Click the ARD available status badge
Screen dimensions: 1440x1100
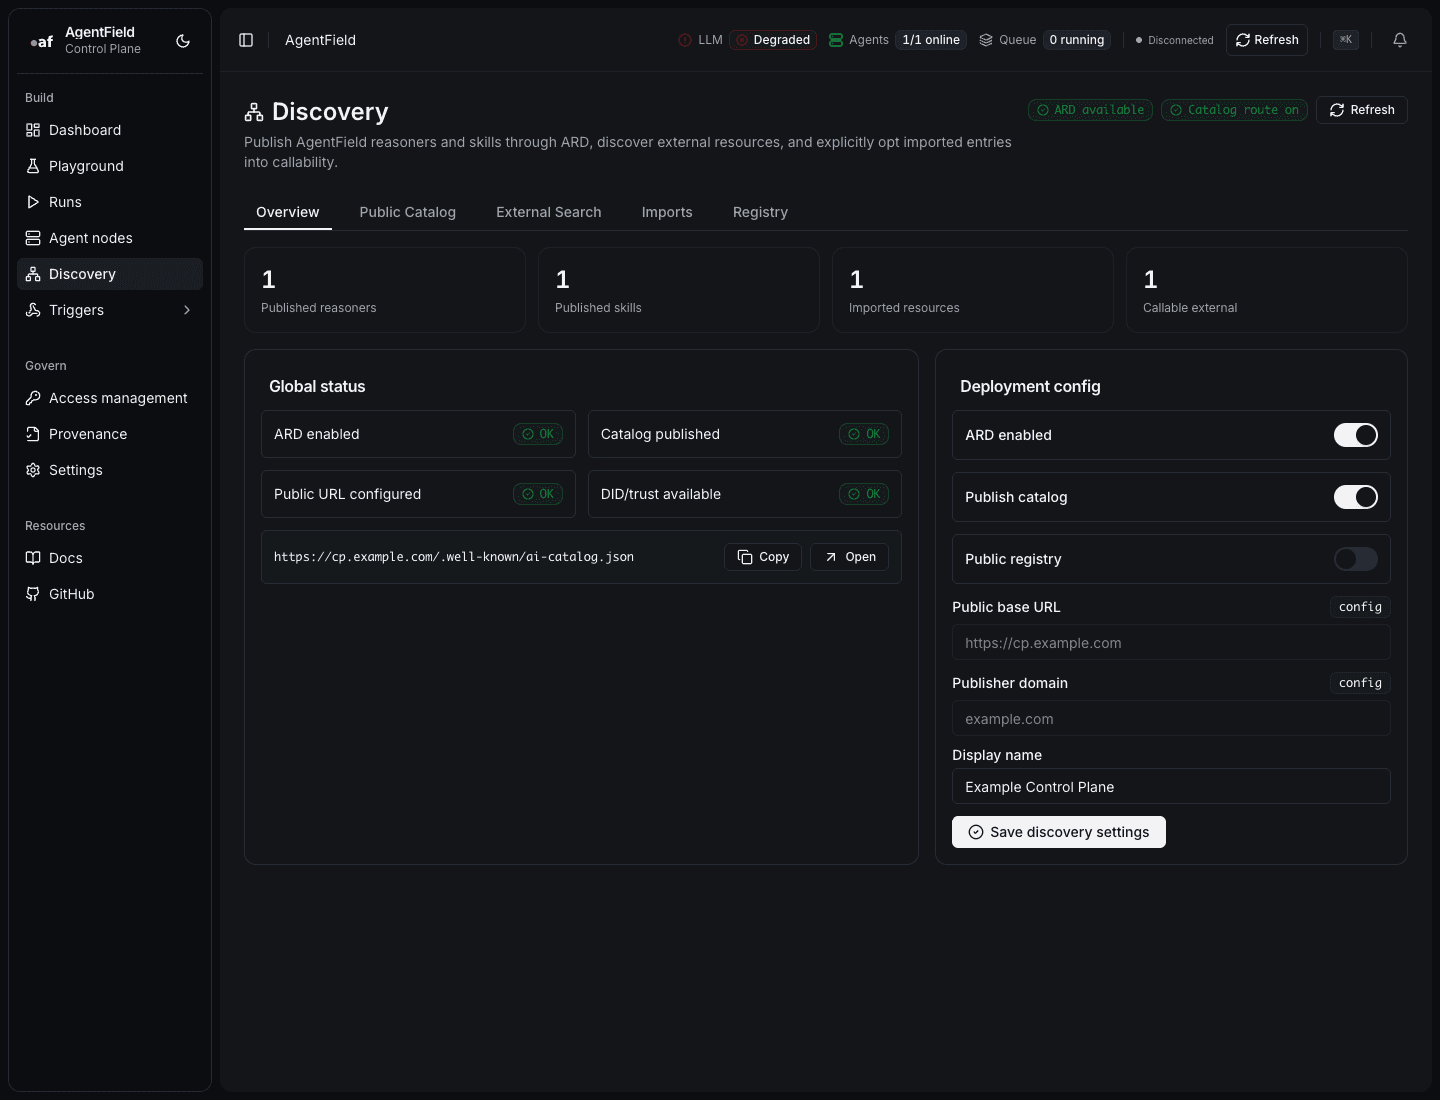pos(1090,110)
